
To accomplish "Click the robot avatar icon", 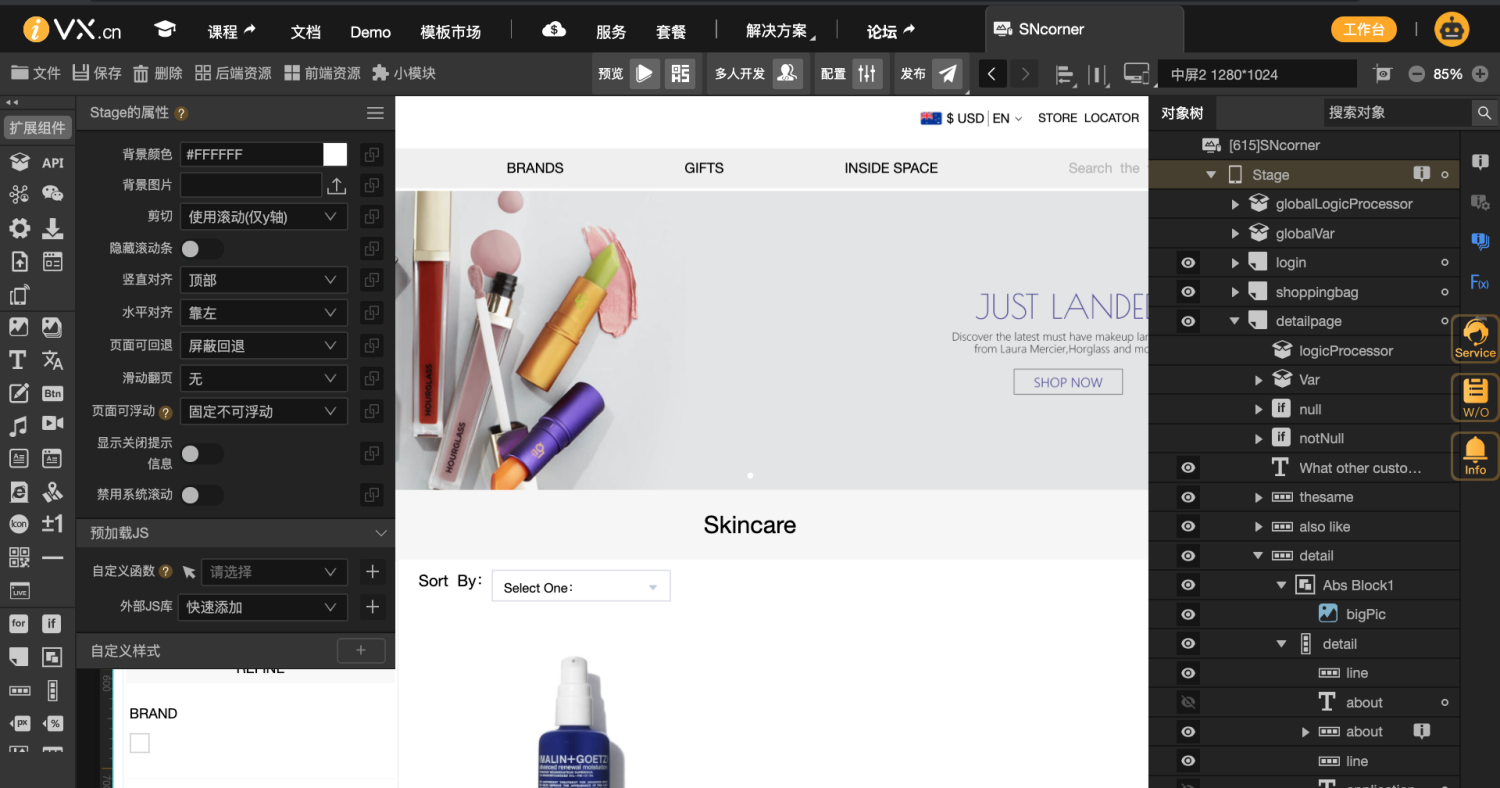I will point(1452,30).
